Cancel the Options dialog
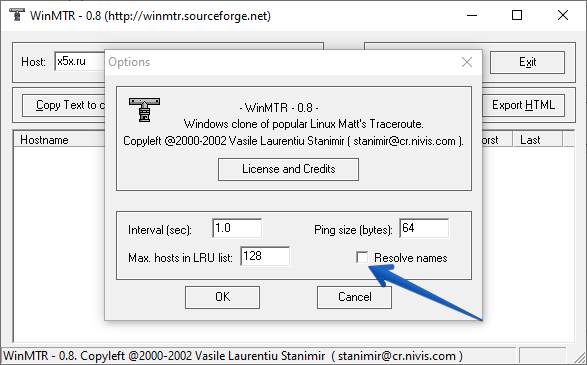This screenshot has height=365, width=587. (x=355, y=297)
